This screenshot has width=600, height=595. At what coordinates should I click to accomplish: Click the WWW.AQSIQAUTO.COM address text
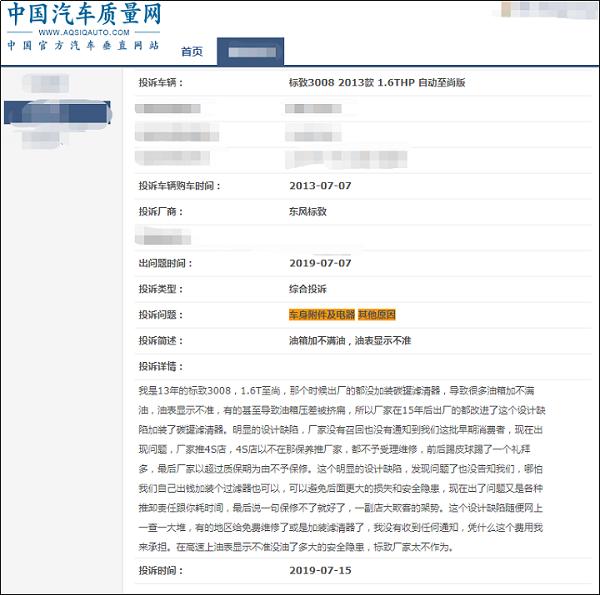[x=84, y=33]
